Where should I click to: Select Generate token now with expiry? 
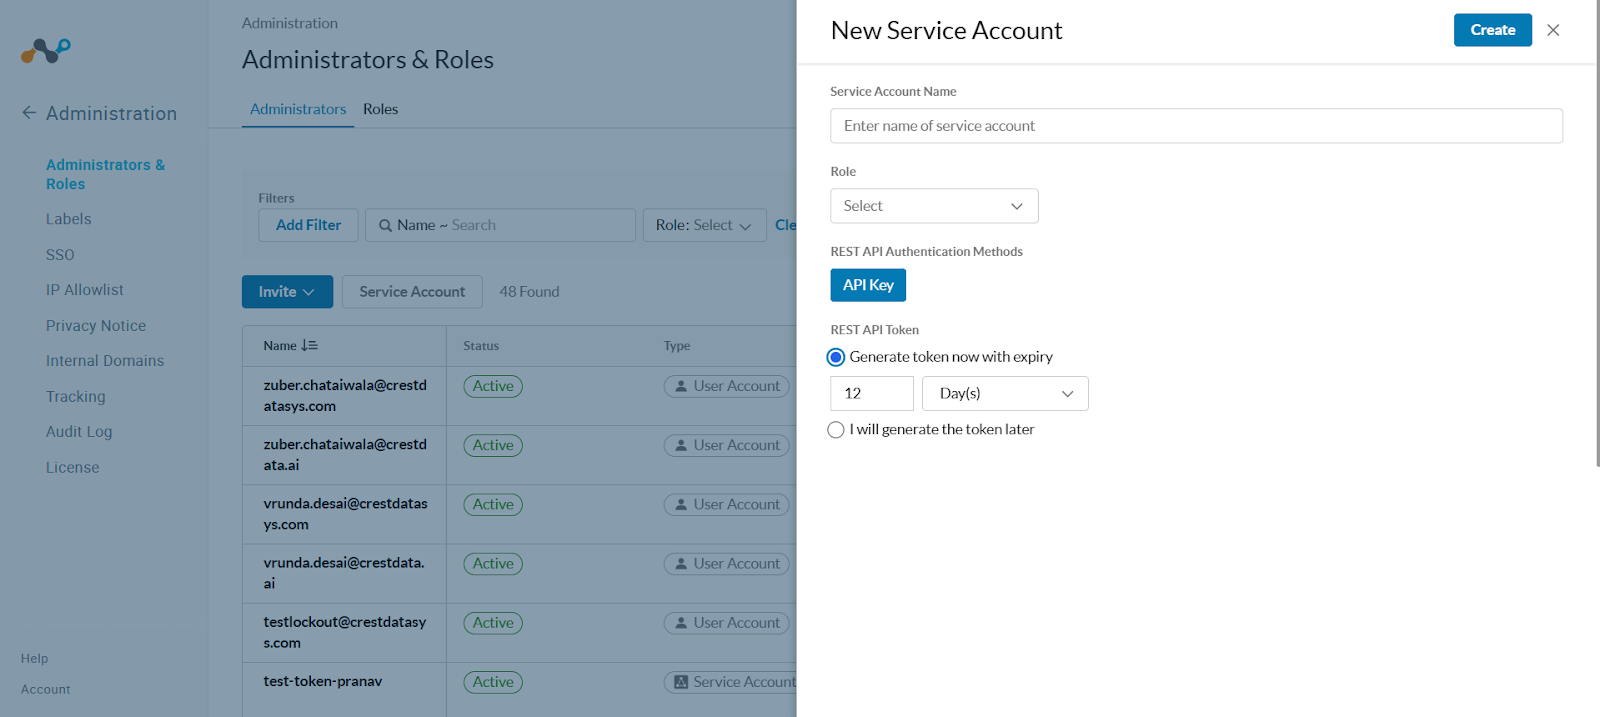click(836, 357)
